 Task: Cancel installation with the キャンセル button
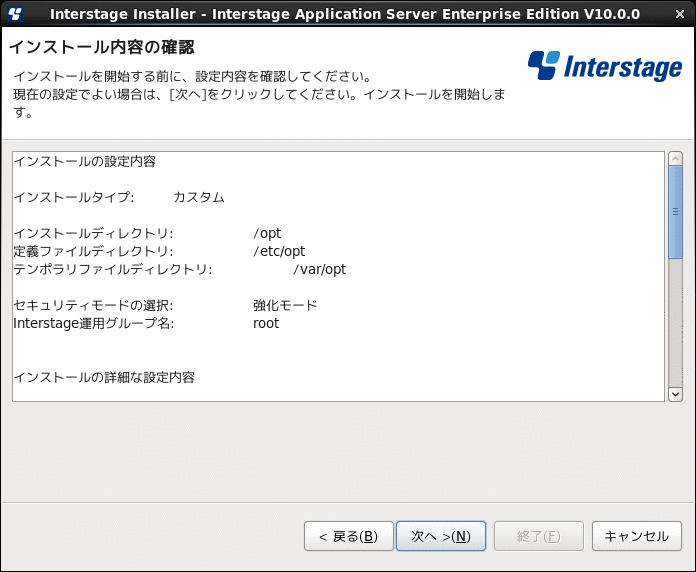coord(637,536)
